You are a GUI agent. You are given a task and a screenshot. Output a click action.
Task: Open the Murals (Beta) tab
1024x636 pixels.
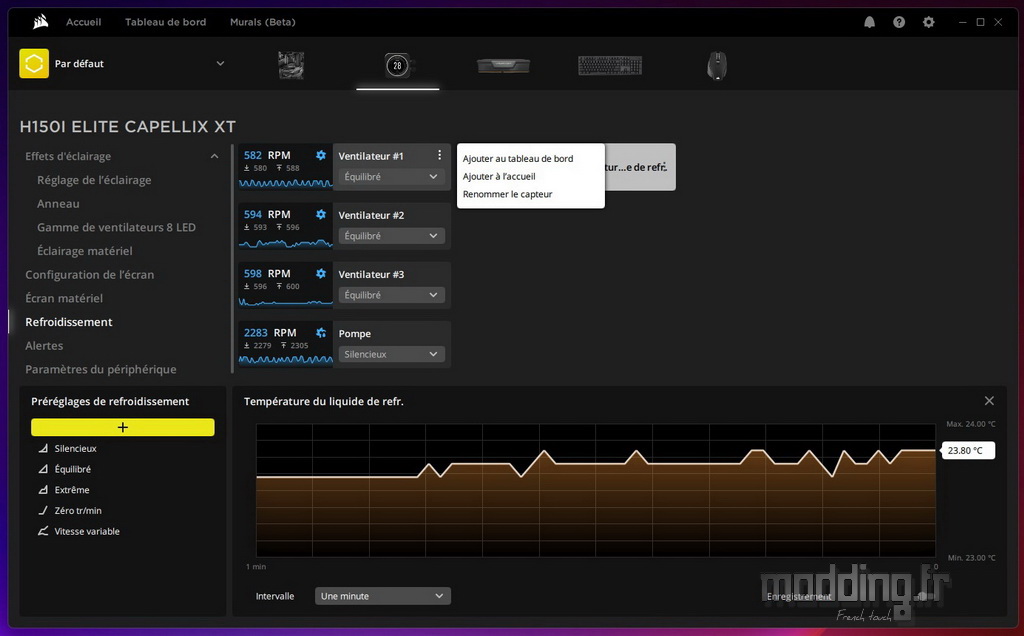(263, 22)
